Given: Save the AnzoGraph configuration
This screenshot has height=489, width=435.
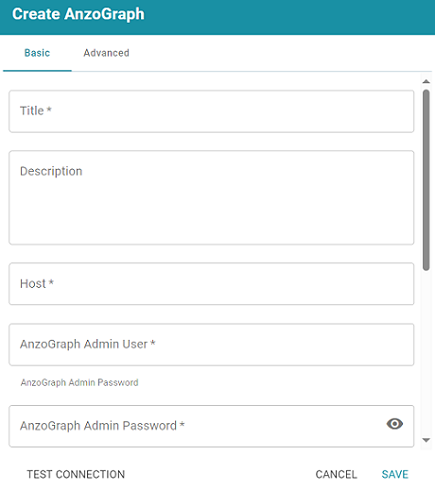Looking at the screenshot, I should [395, 474].
